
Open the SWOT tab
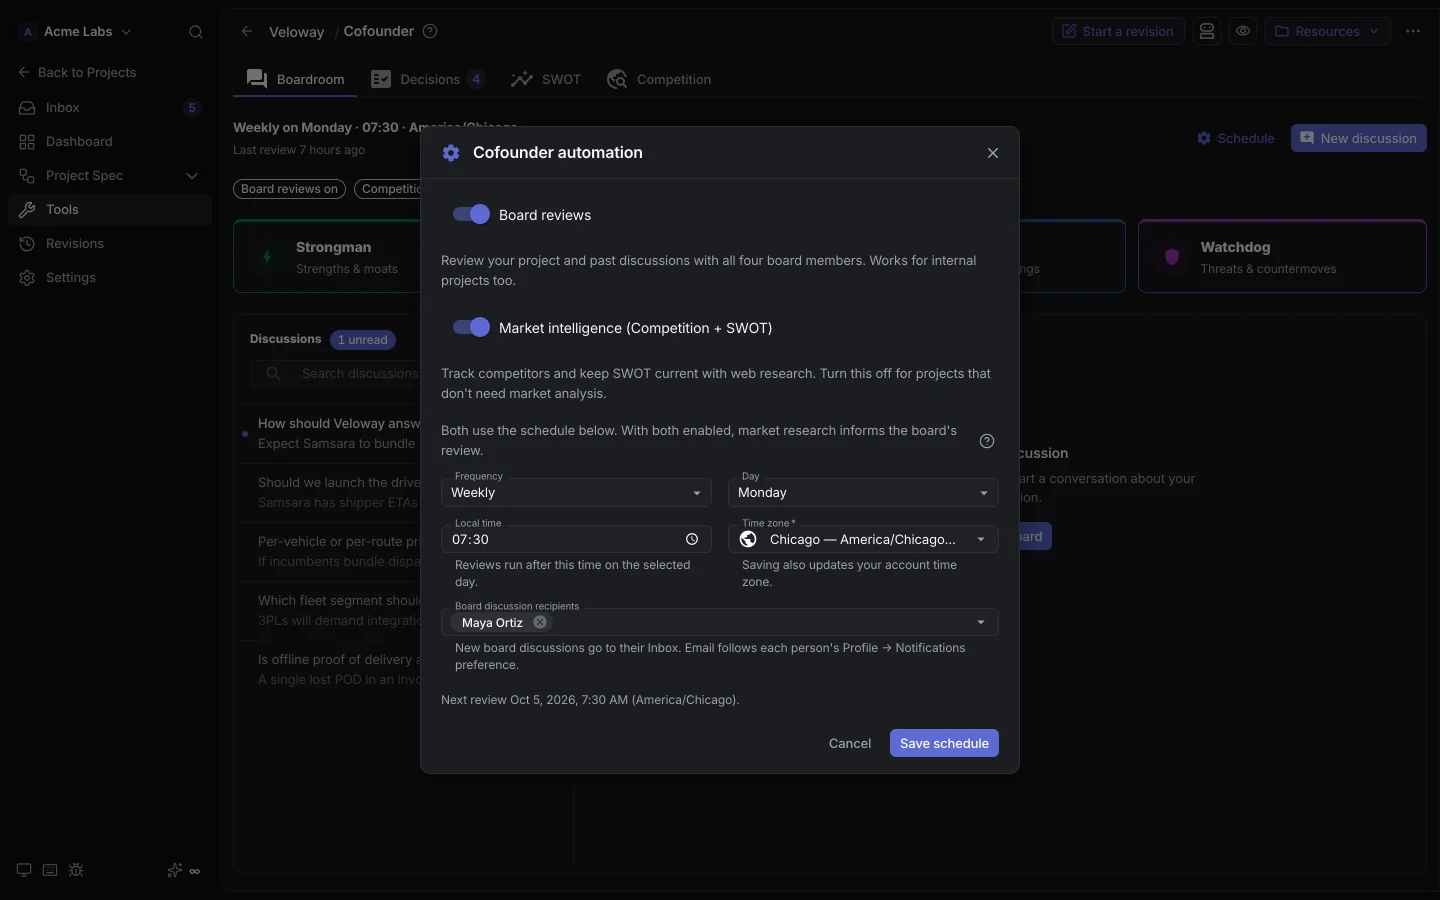pos(545,79)
